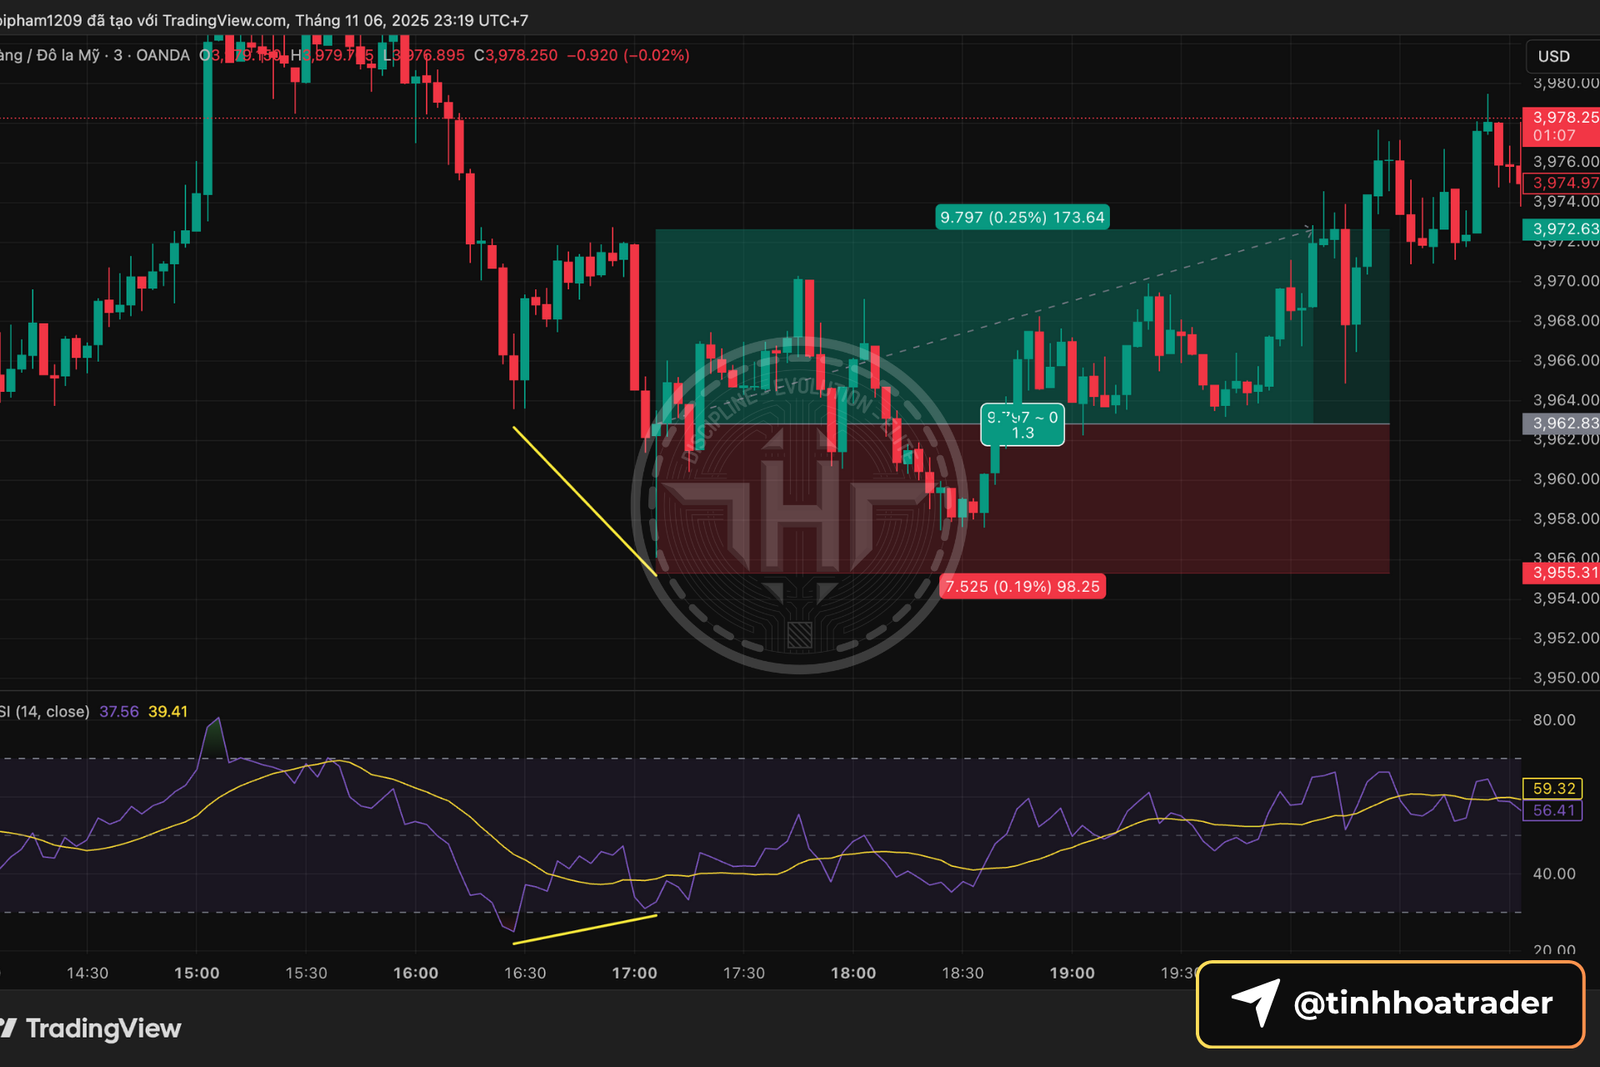
Task: Click the yellow RSI value 59.32
Action: (1551, 789)
